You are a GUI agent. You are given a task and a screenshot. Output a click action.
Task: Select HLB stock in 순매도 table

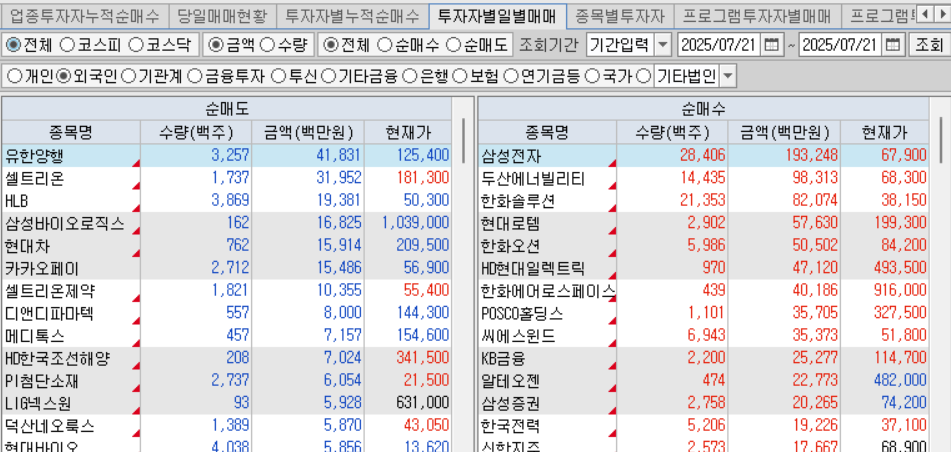(x=226, y=200)
